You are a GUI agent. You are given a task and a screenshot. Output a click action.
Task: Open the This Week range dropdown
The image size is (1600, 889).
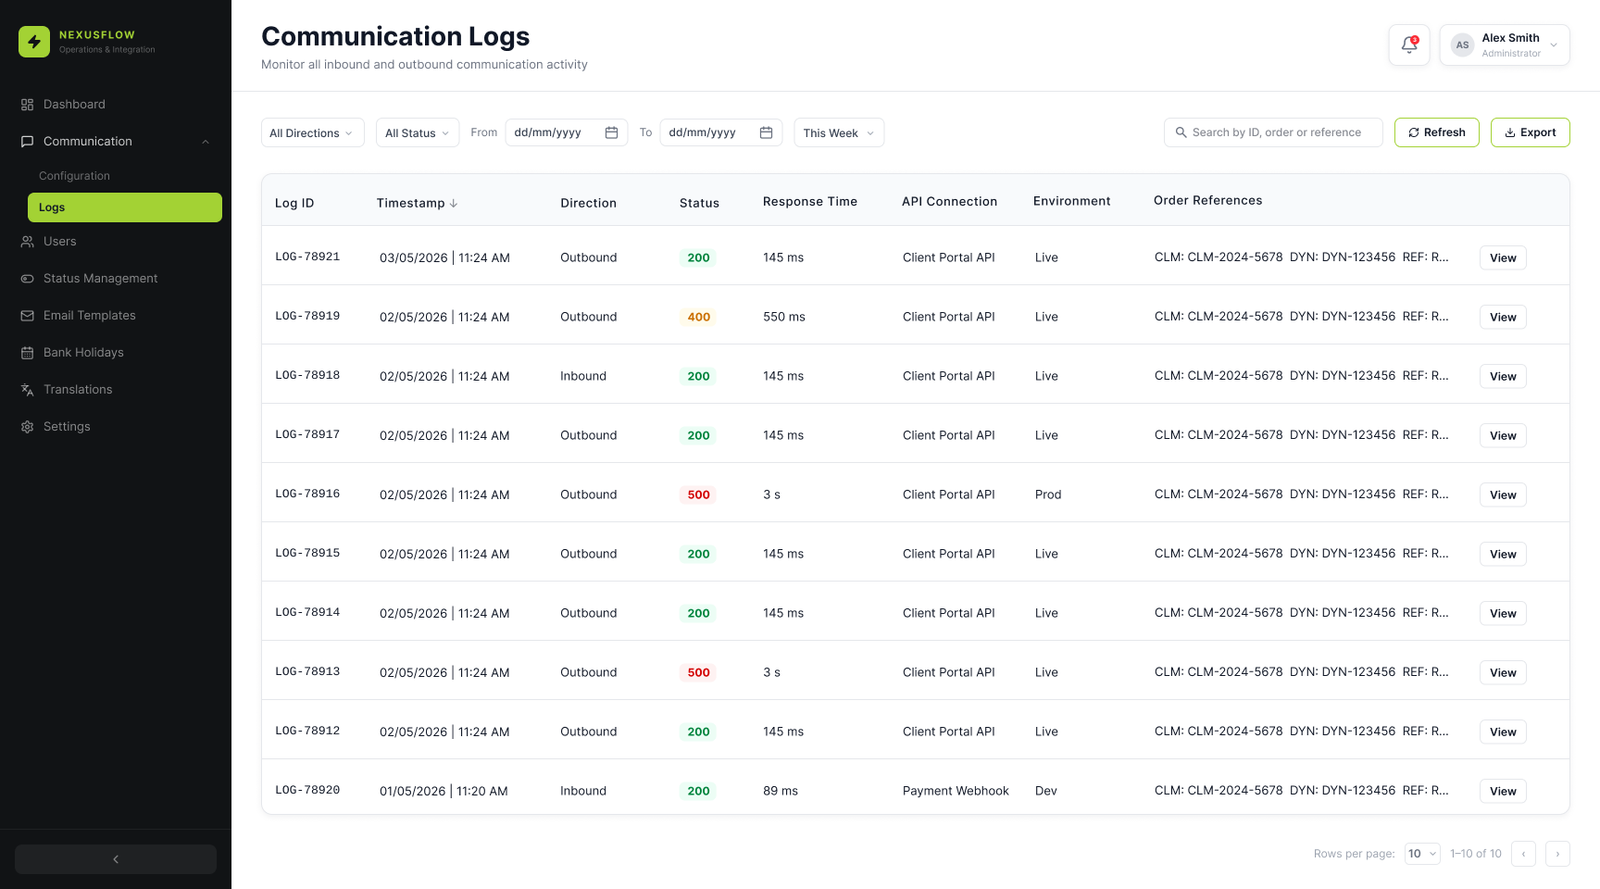839,133
